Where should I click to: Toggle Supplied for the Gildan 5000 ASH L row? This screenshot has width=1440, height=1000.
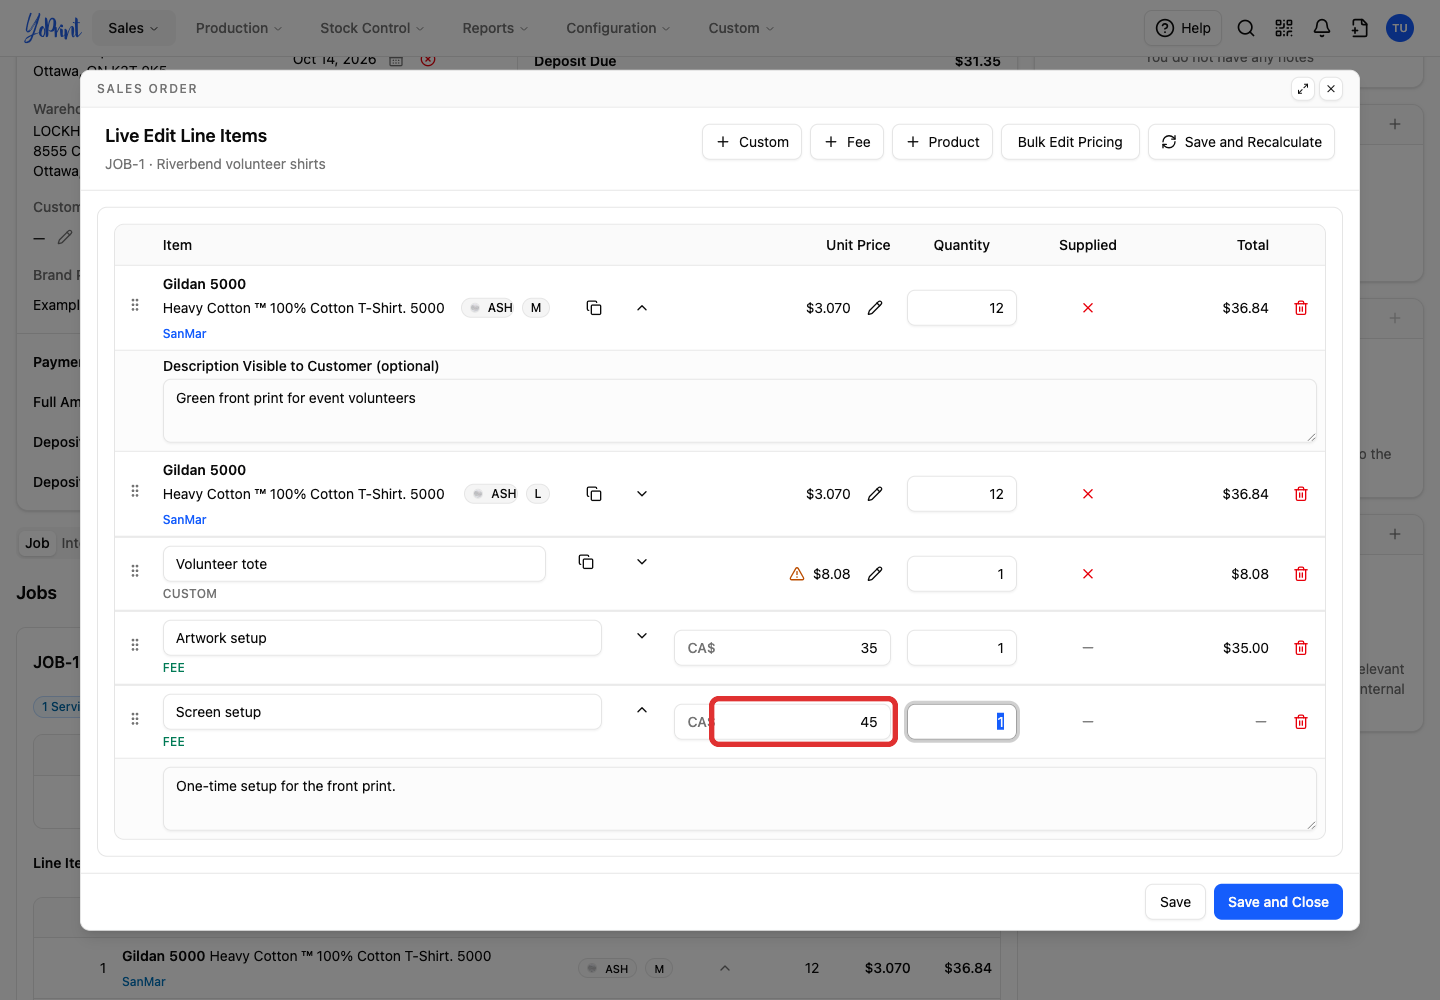[x=1088, y=494]
